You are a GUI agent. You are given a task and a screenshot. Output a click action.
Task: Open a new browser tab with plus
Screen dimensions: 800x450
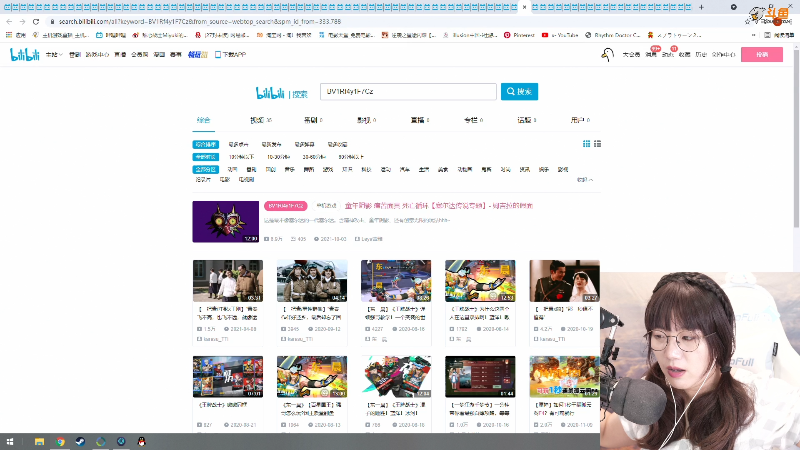[701, 7]
